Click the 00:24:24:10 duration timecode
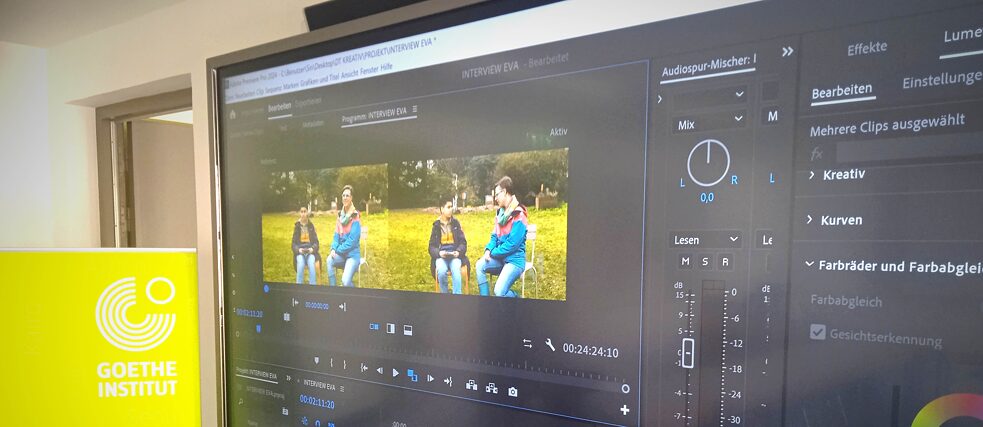Screen dimensions: 983x427 point(590,351)
